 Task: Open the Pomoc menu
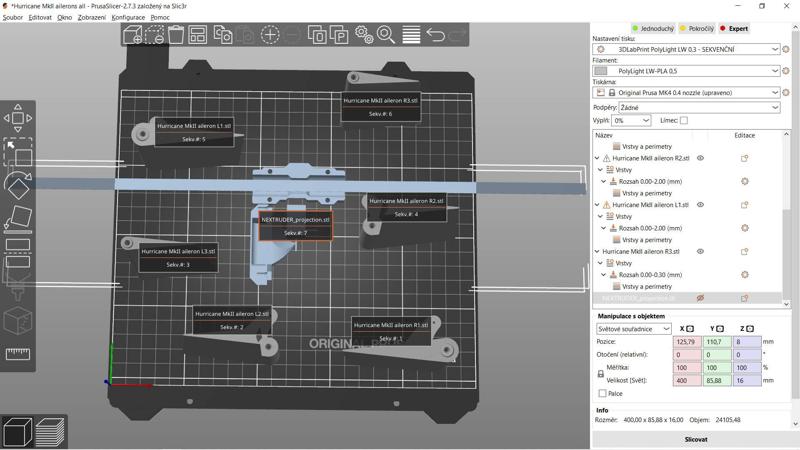[160, 17]
